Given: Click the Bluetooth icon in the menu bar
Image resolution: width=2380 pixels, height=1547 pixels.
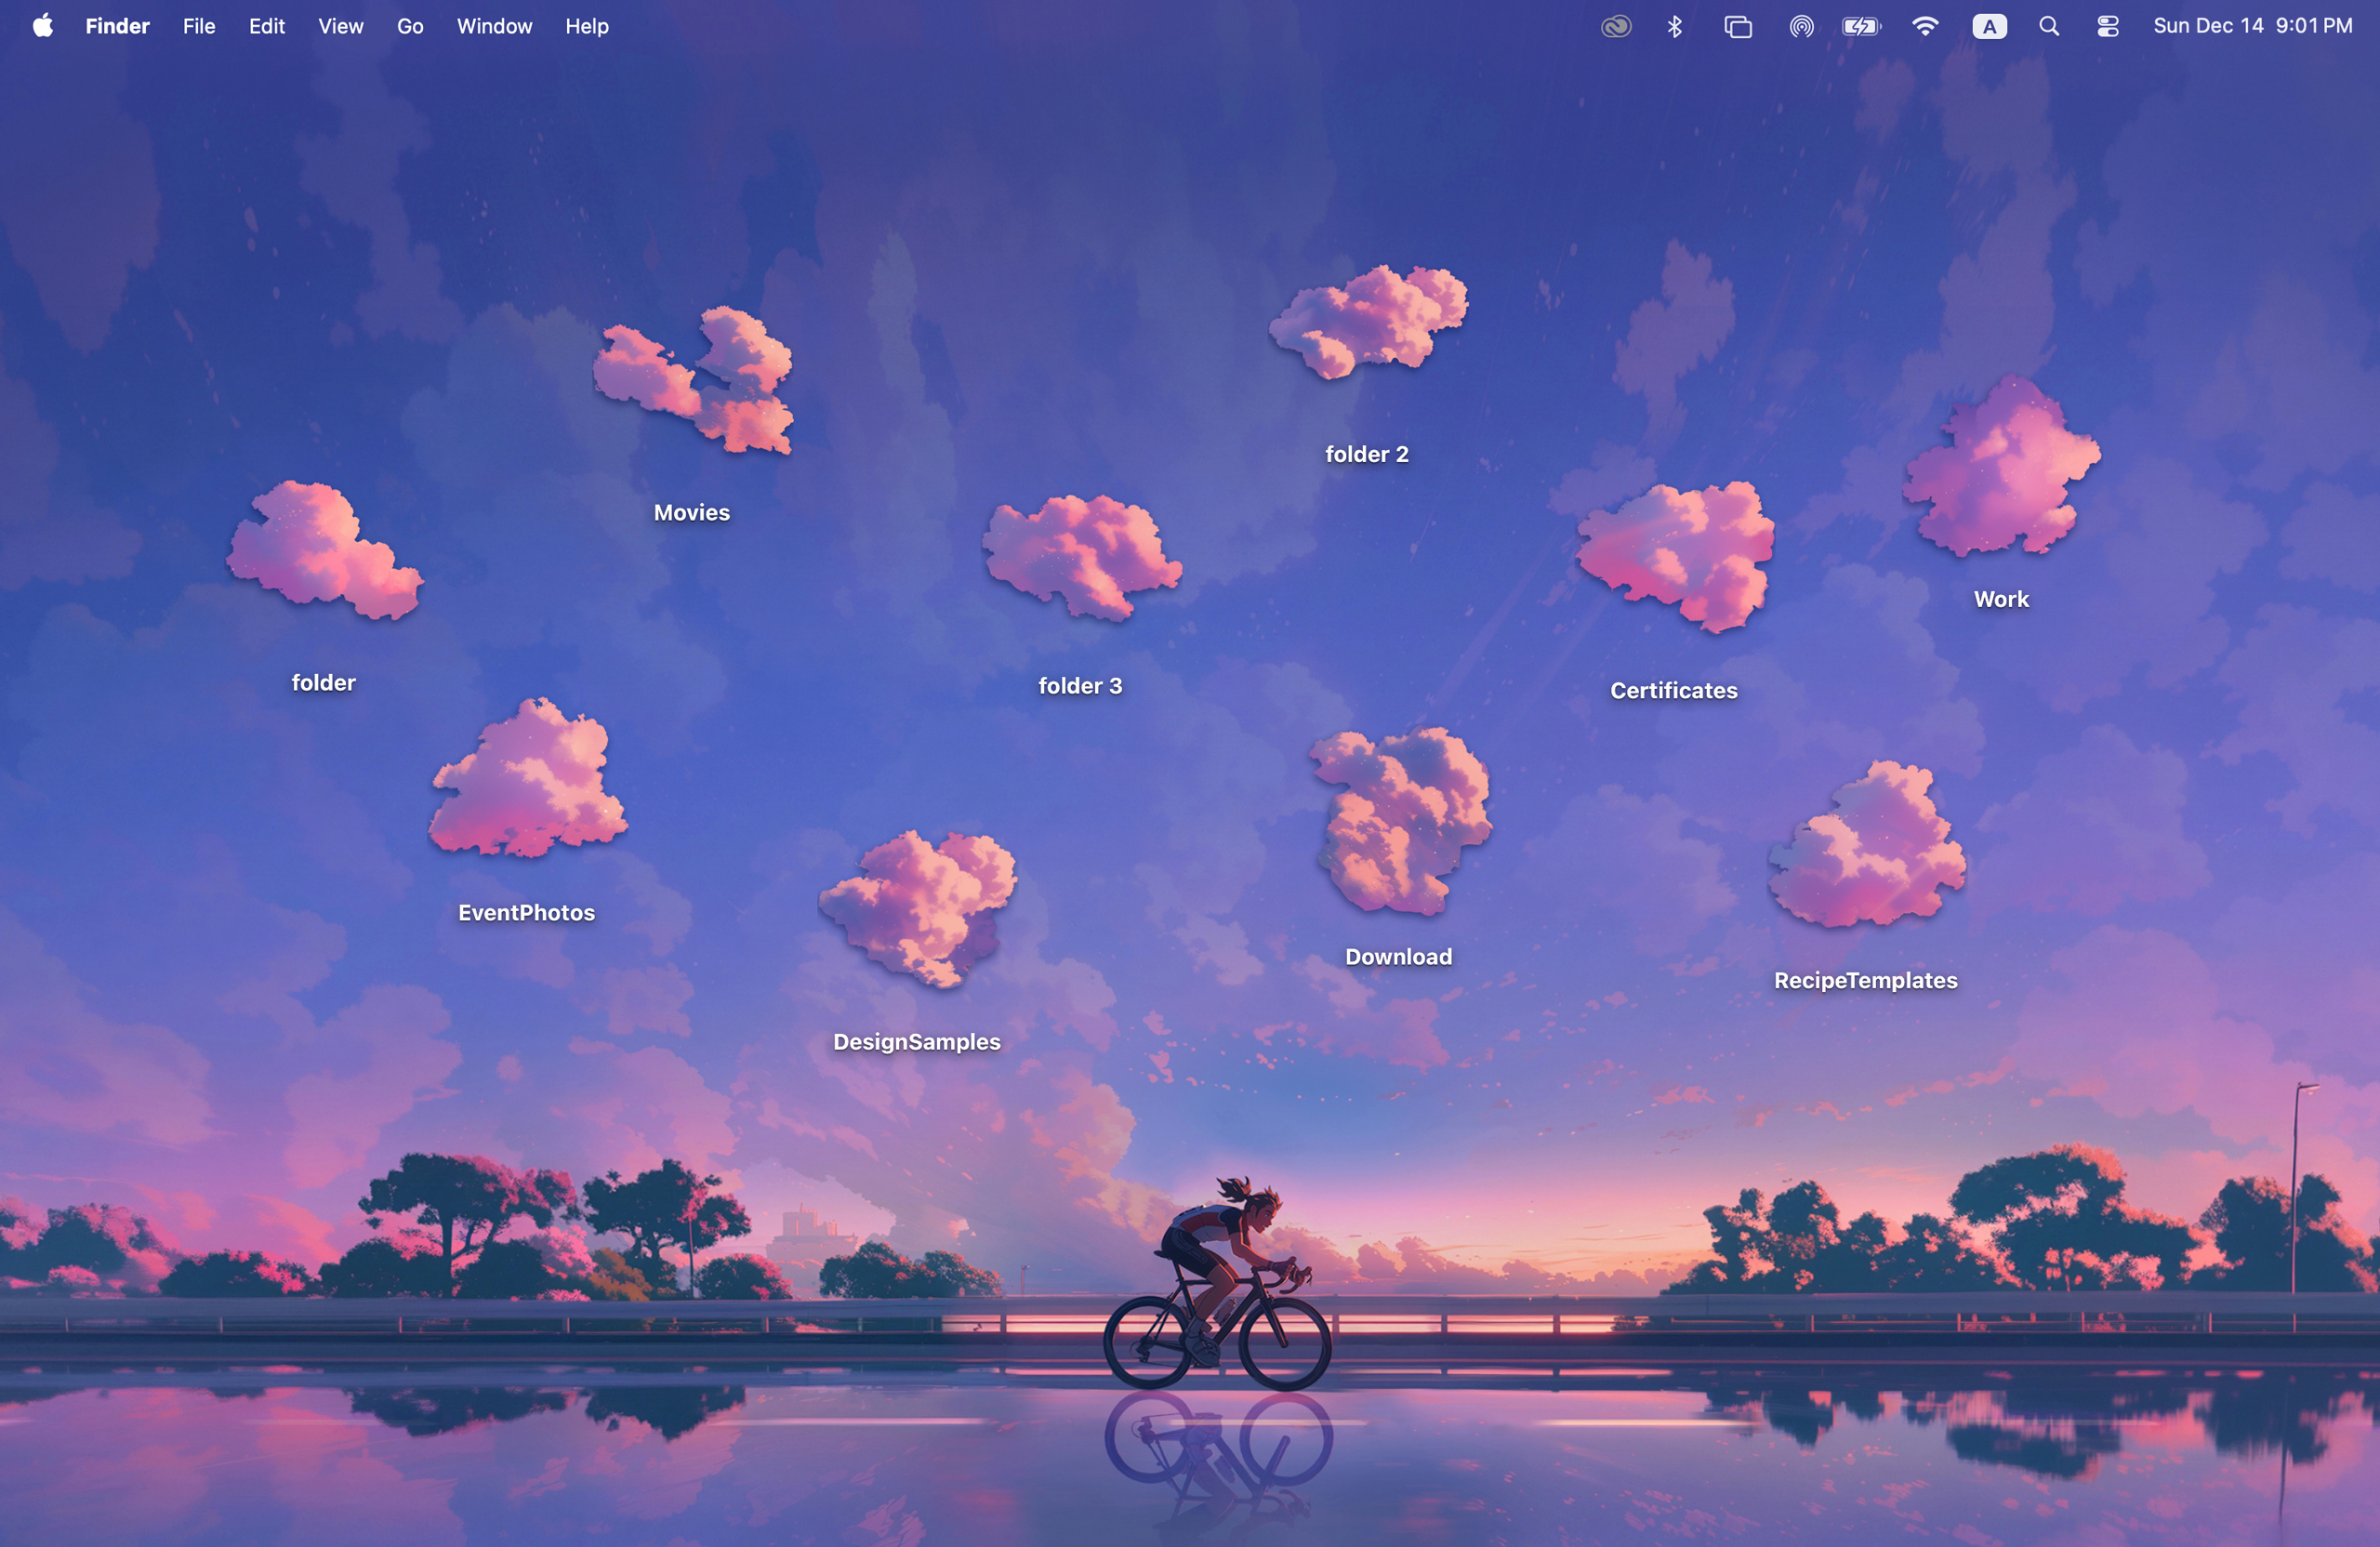Looking at the screenshot, I should 1674,26.
